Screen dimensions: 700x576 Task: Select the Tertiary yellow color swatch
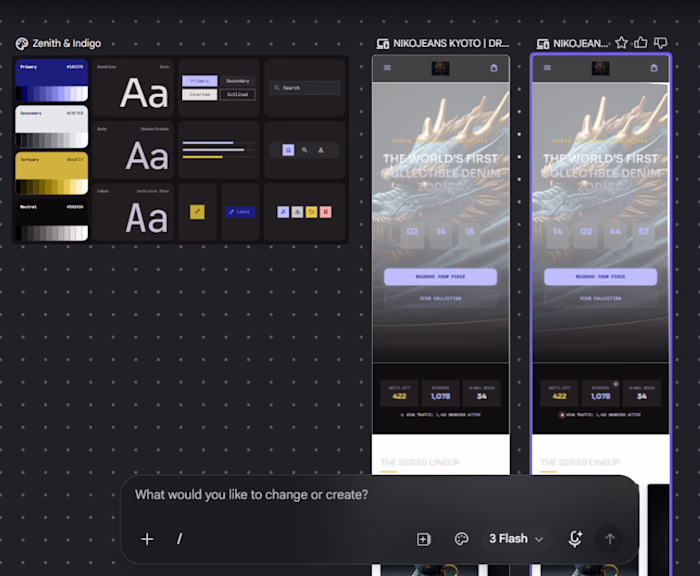pos(52,173)
